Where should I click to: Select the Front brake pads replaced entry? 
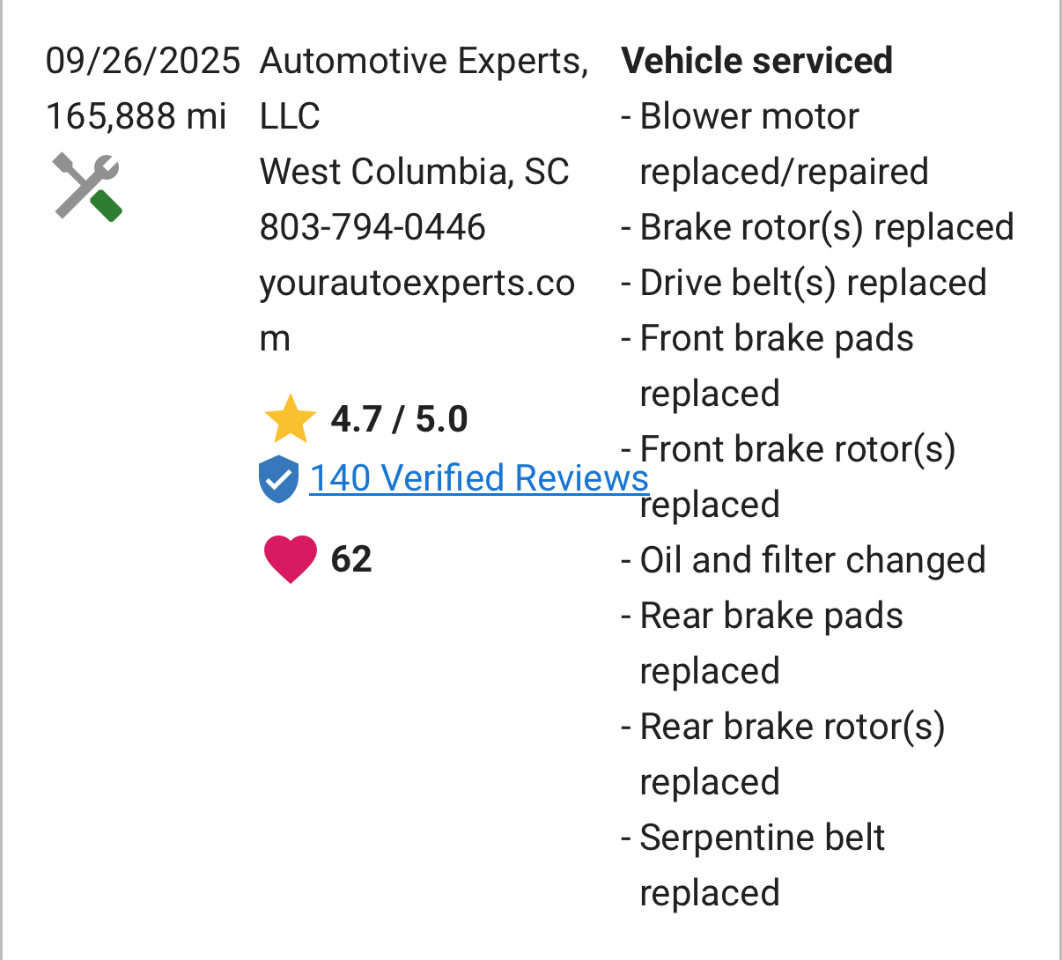click(x=775, y=366)
